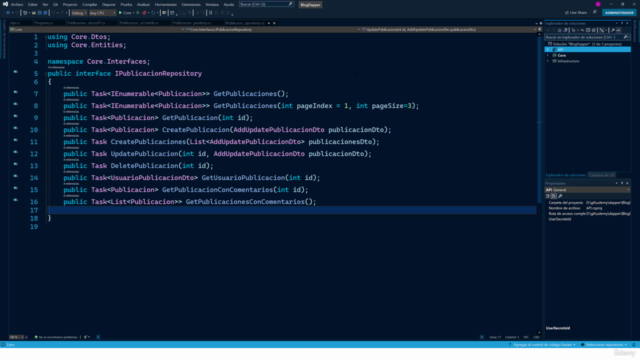Open the UpdatePublicacion member navigation dropdown
The image size is (640, 360).
click(449, 29)
